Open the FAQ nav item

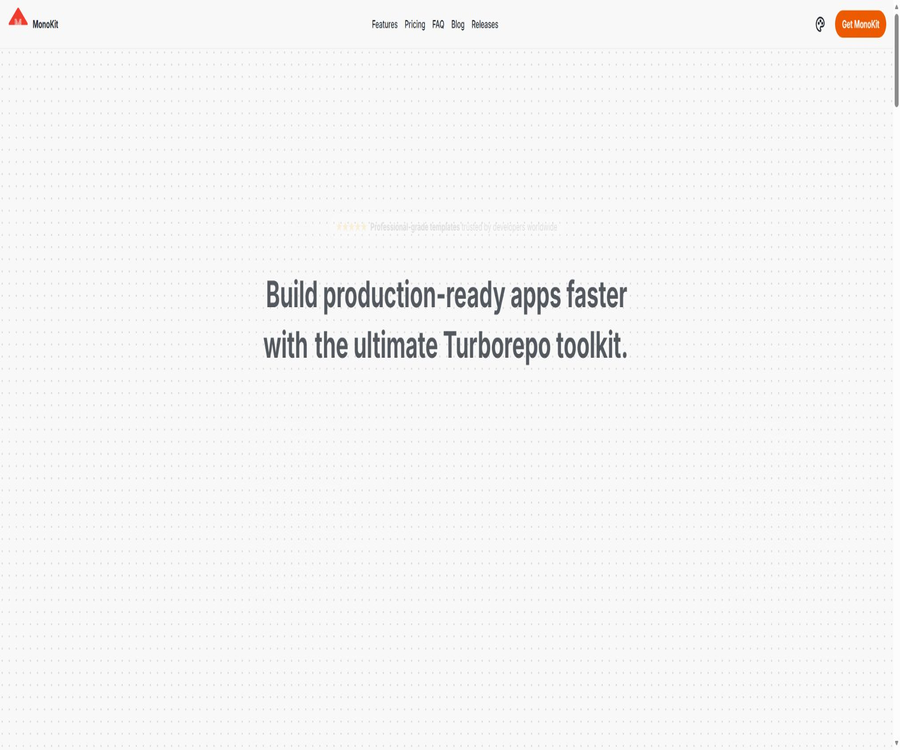tap(438, 24)
